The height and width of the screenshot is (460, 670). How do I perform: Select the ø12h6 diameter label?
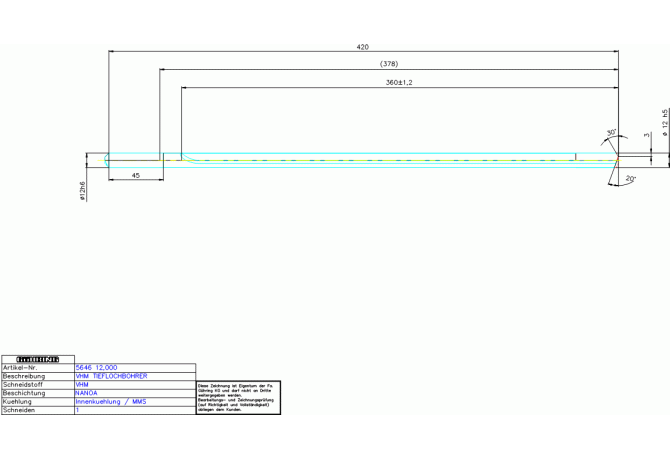(x=83, y=191)
